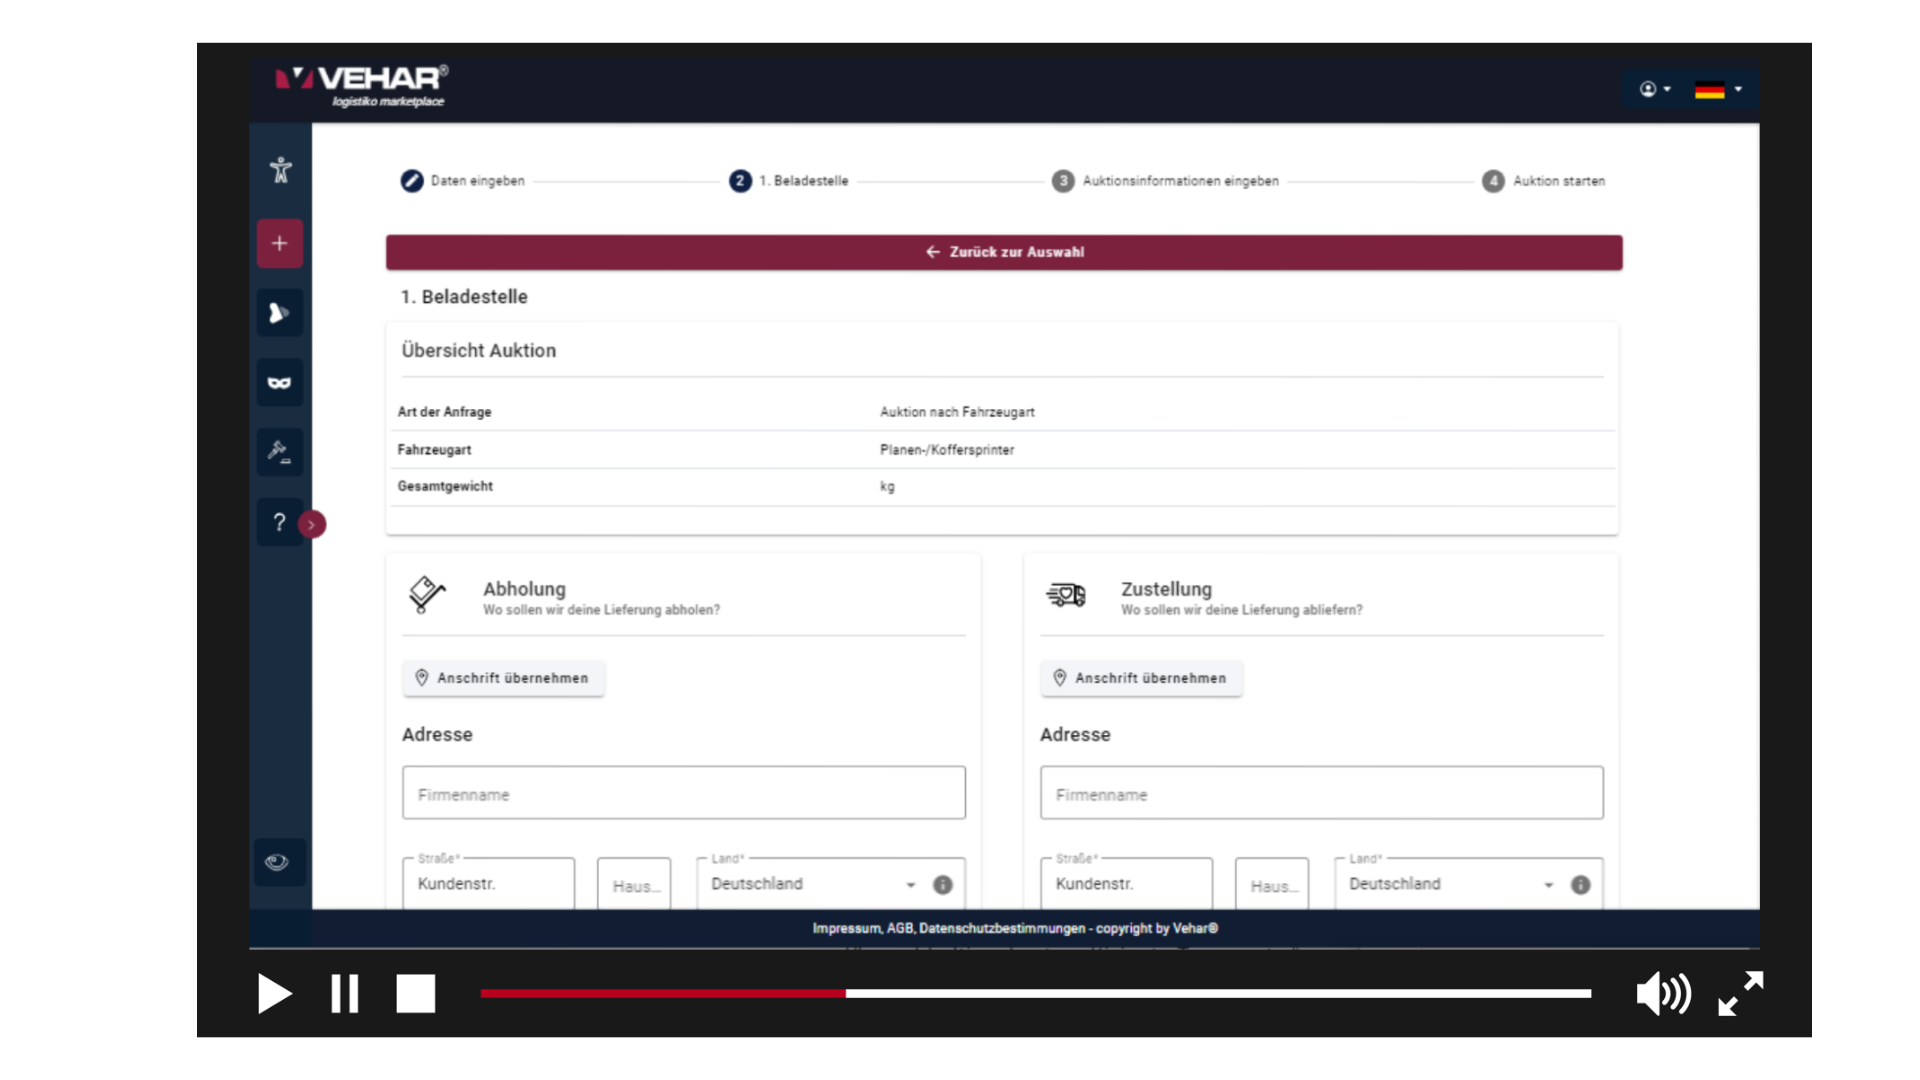Viewport: 1920px width, 1080px height.
Task: Open the mask icon in sidebar
Action: 280,382
